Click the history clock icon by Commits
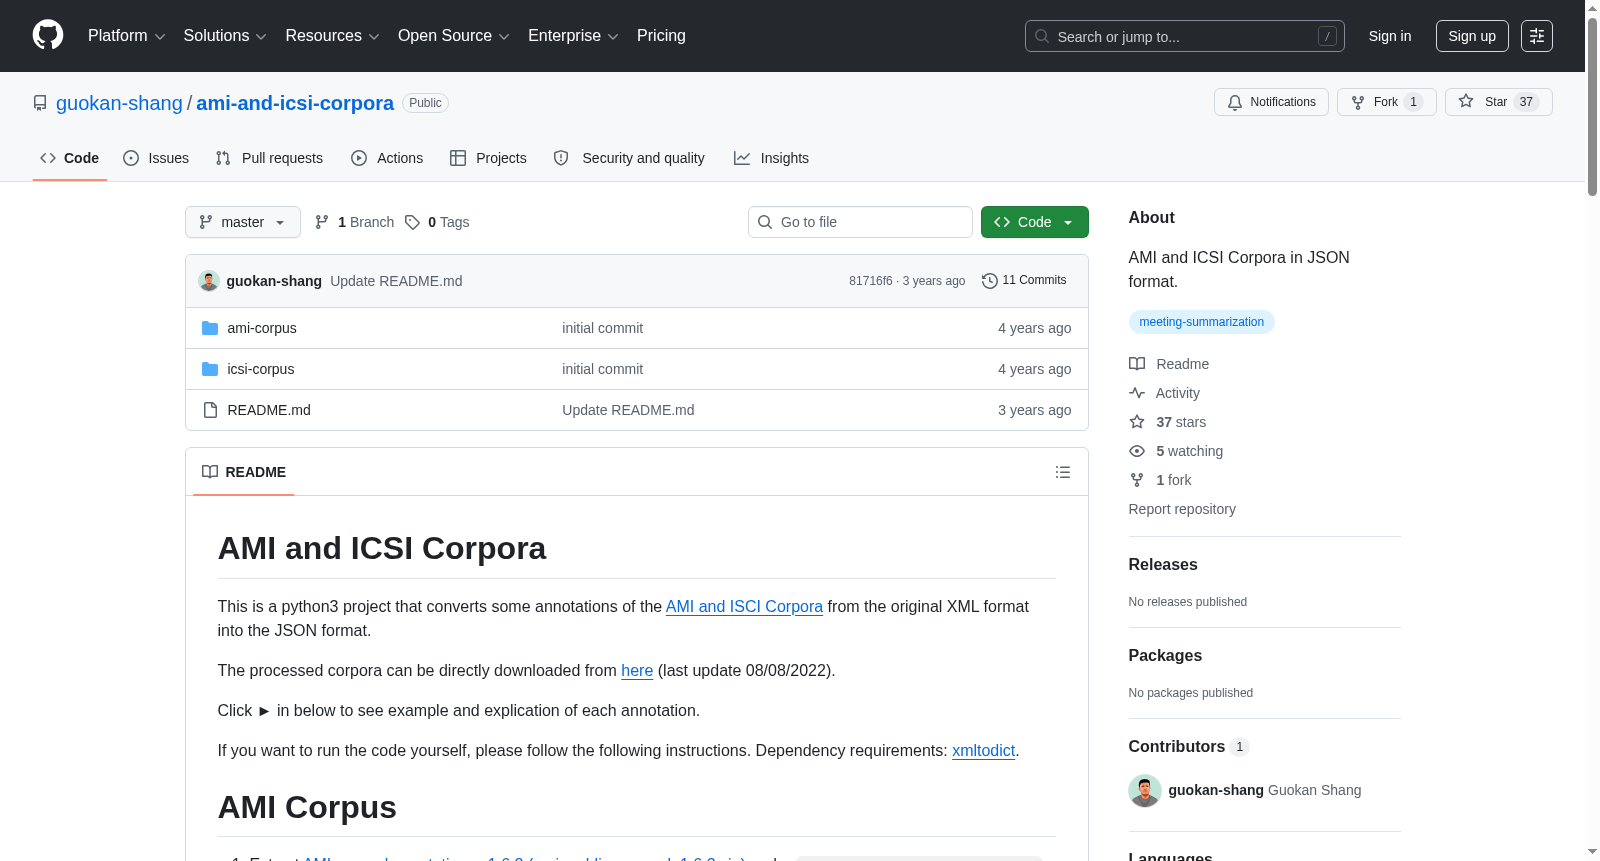This screenshot has width=1600, height=861. click(990, 281)
